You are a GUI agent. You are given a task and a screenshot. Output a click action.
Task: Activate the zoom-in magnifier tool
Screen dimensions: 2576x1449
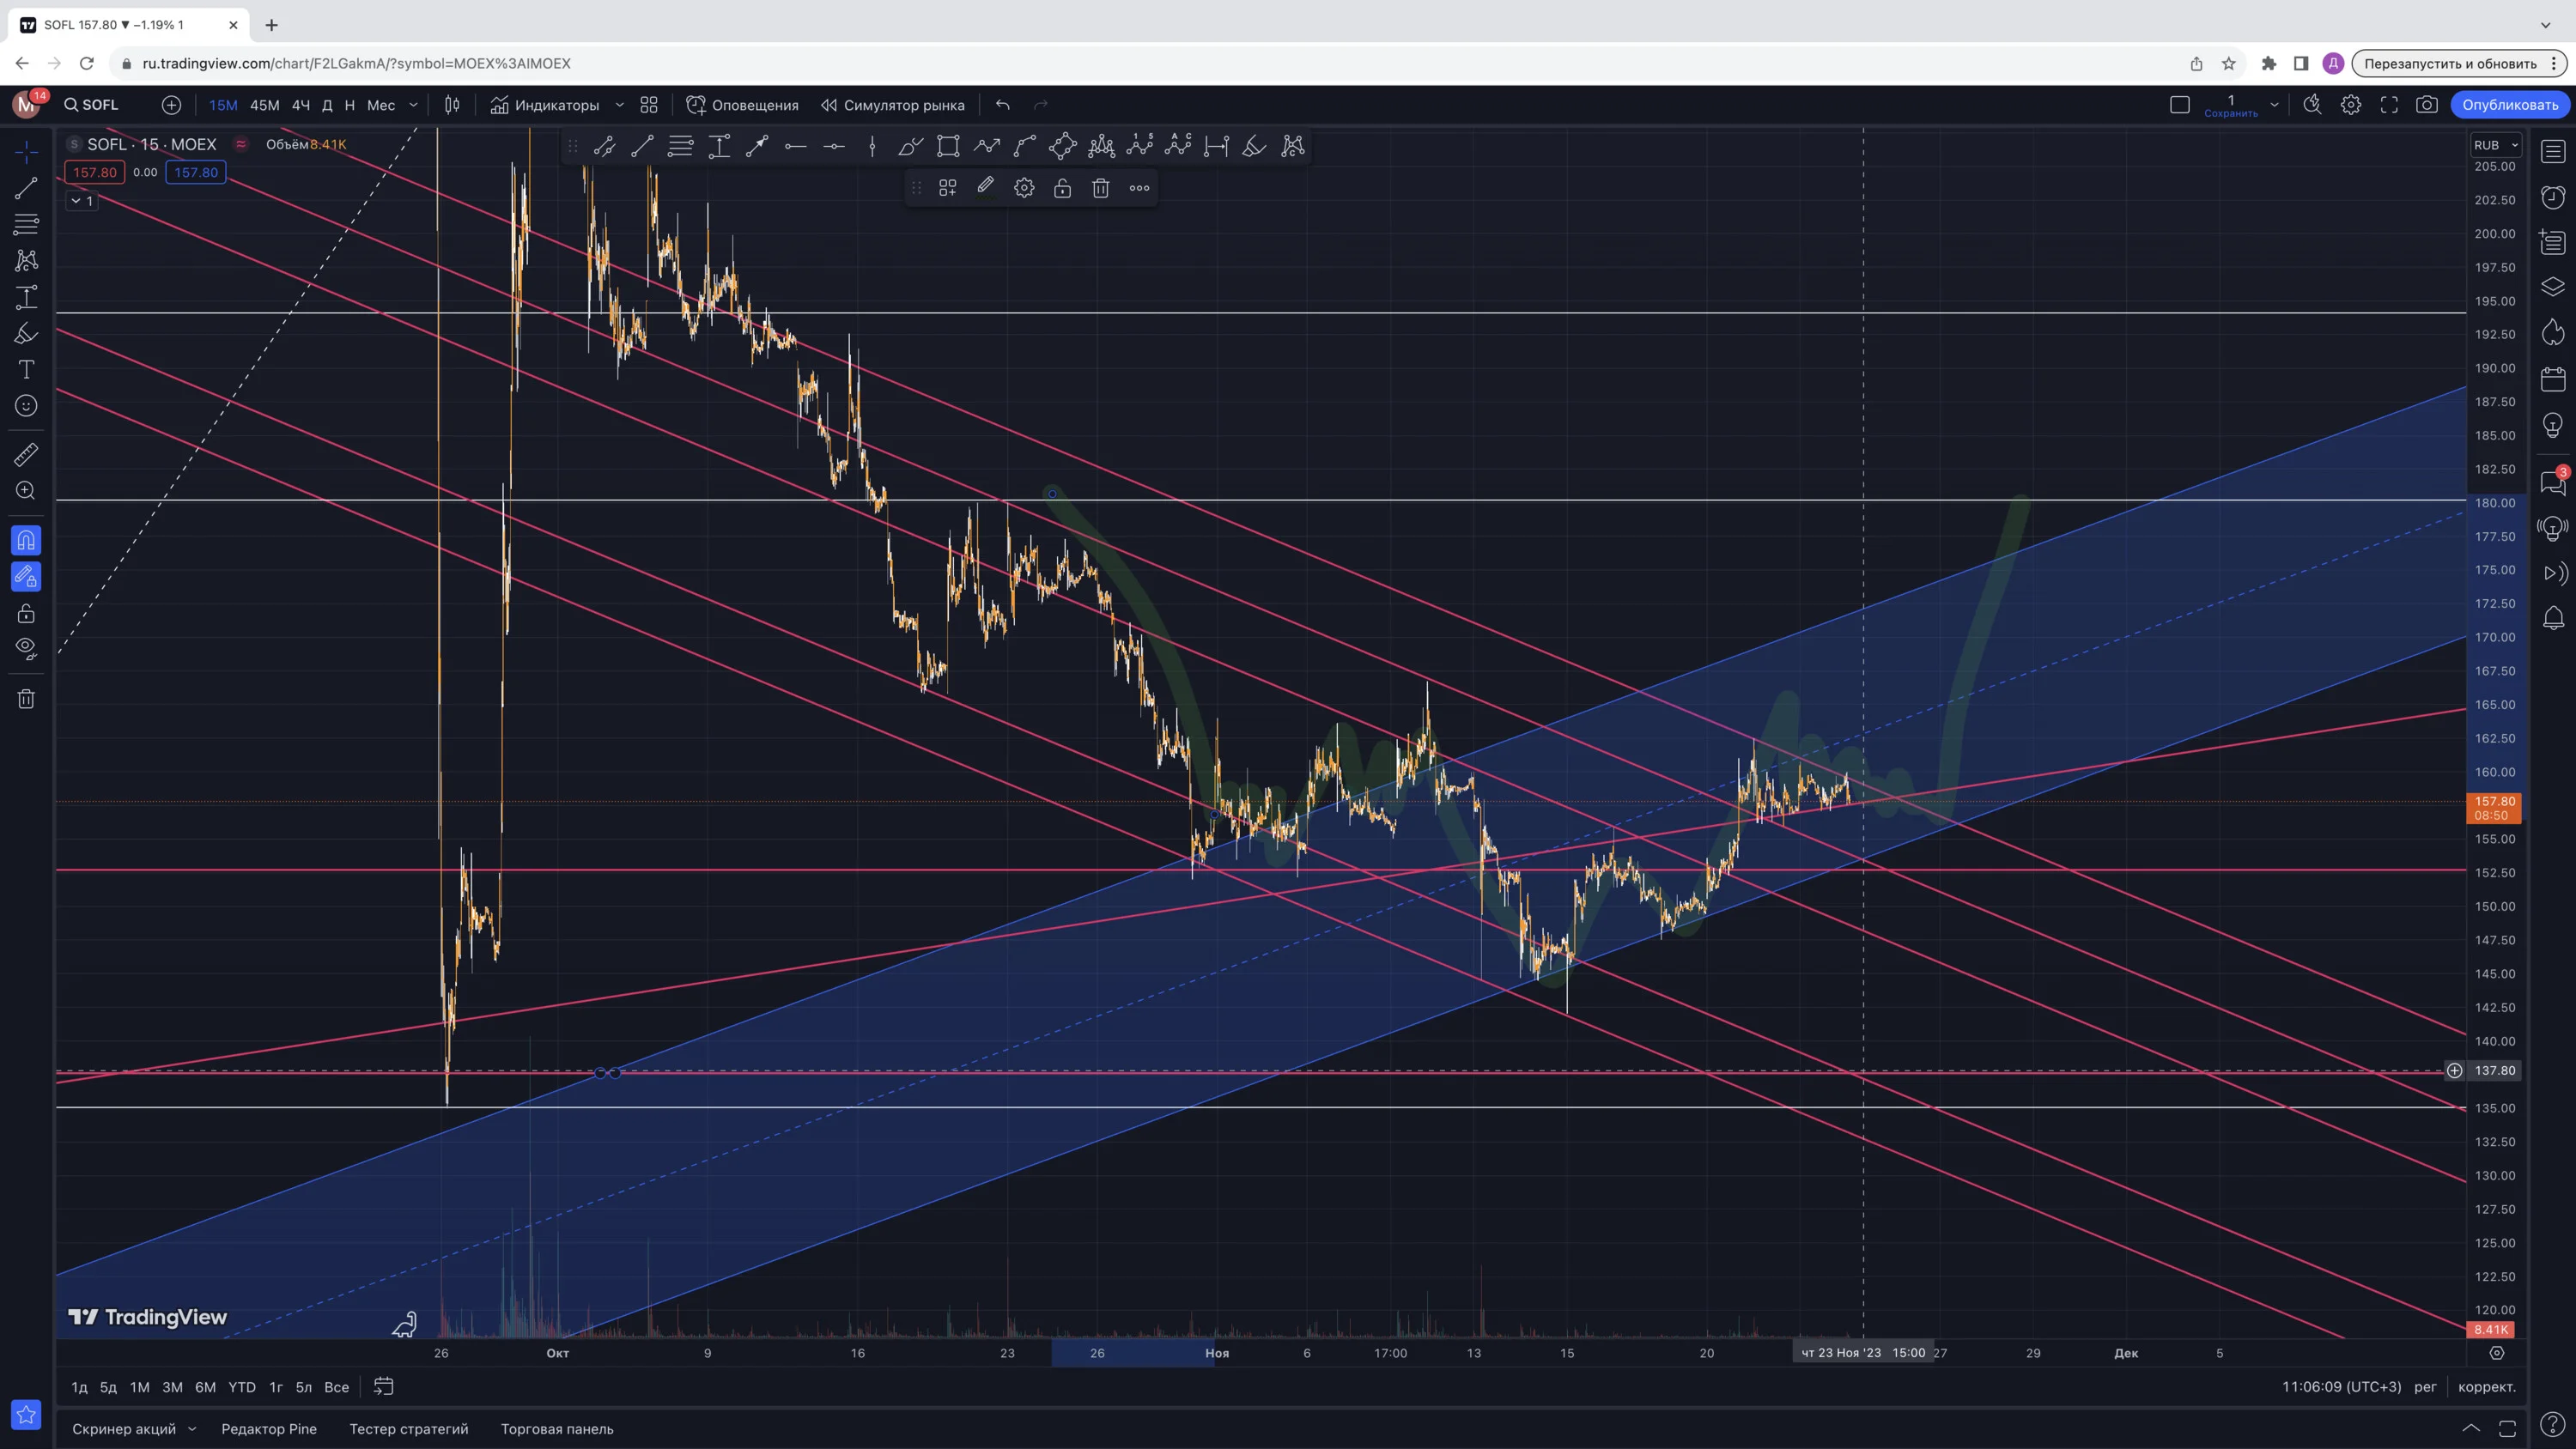[26, 491]
